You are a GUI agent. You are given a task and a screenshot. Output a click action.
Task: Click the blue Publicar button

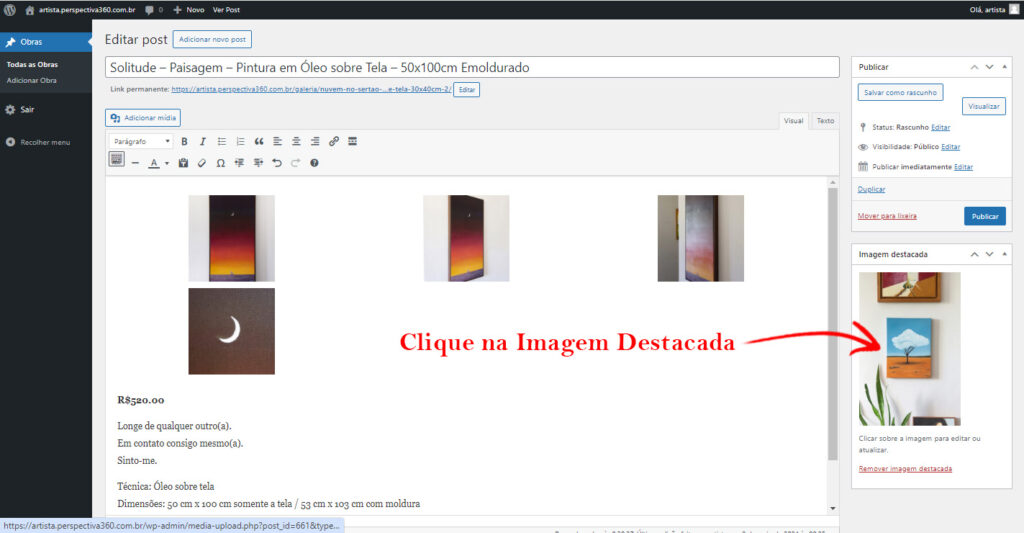click(x=985, y=216)
